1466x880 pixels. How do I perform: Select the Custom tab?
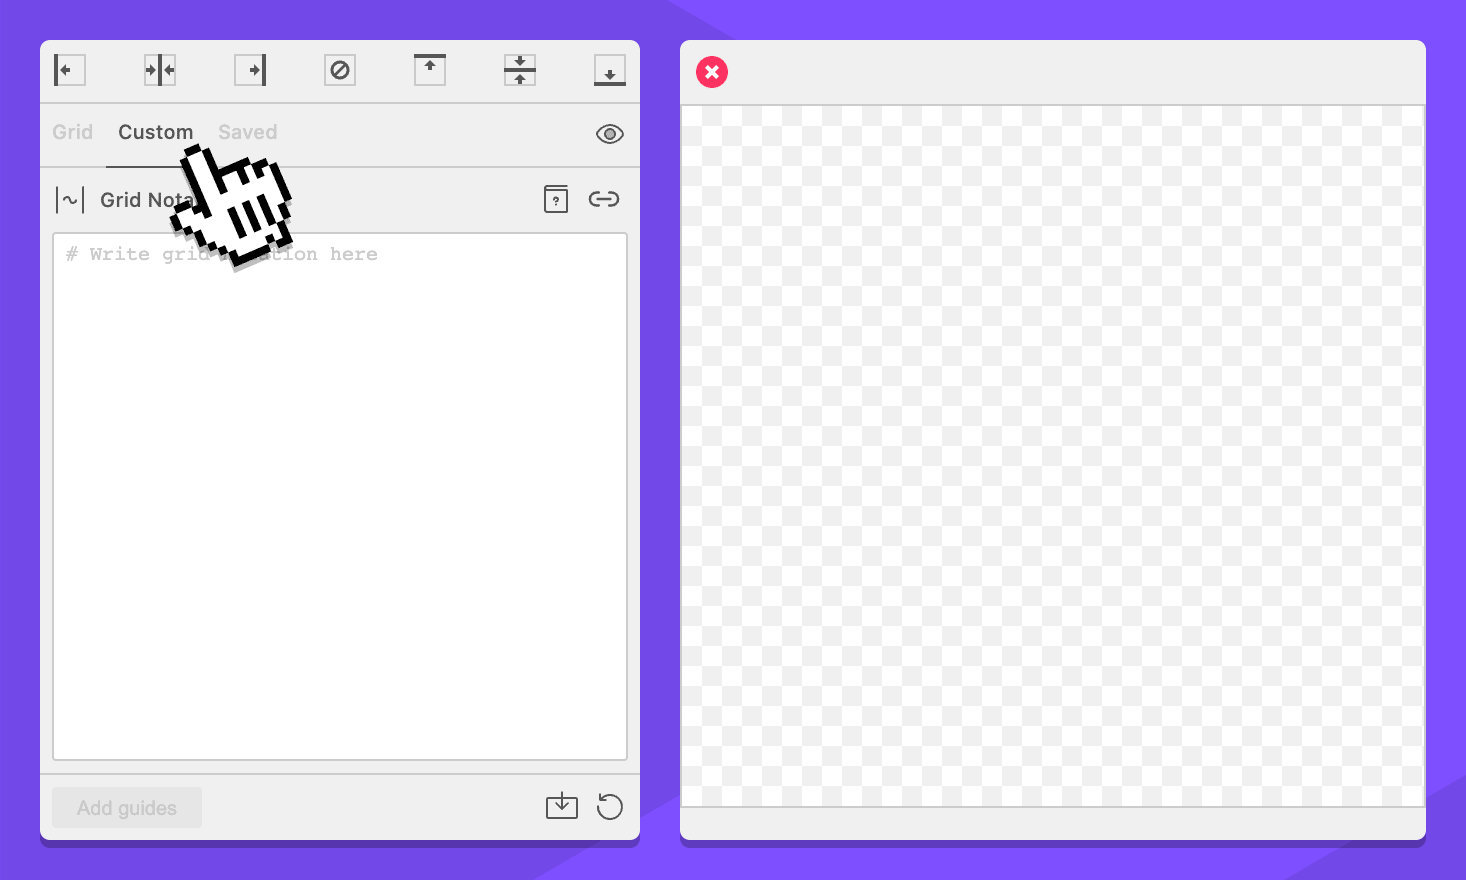[155, 132]
